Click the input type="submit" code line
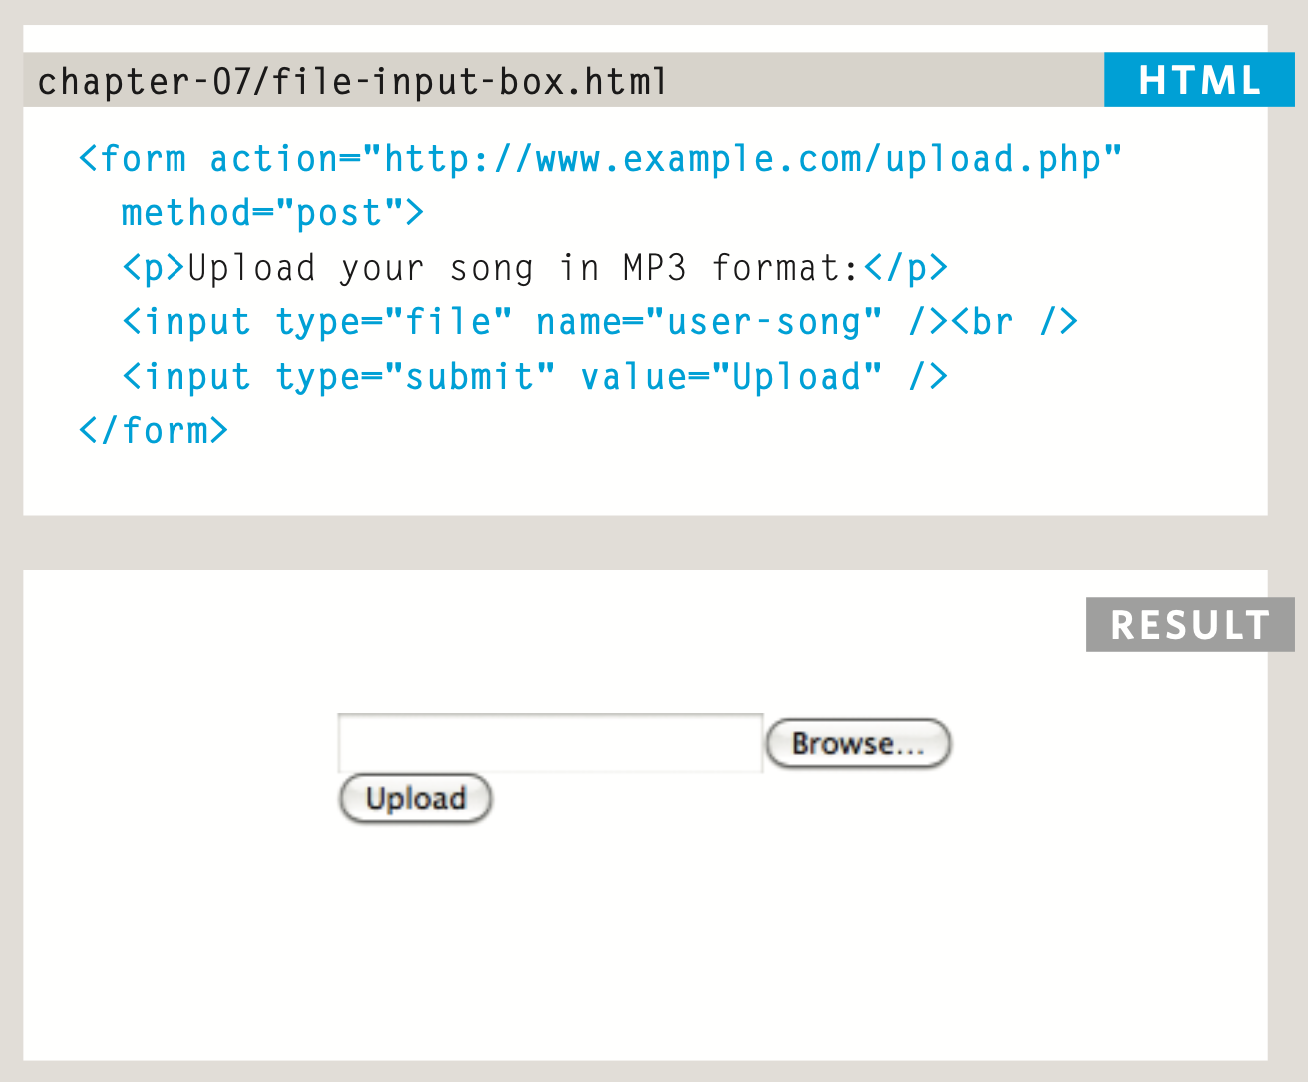 point(535,377)
